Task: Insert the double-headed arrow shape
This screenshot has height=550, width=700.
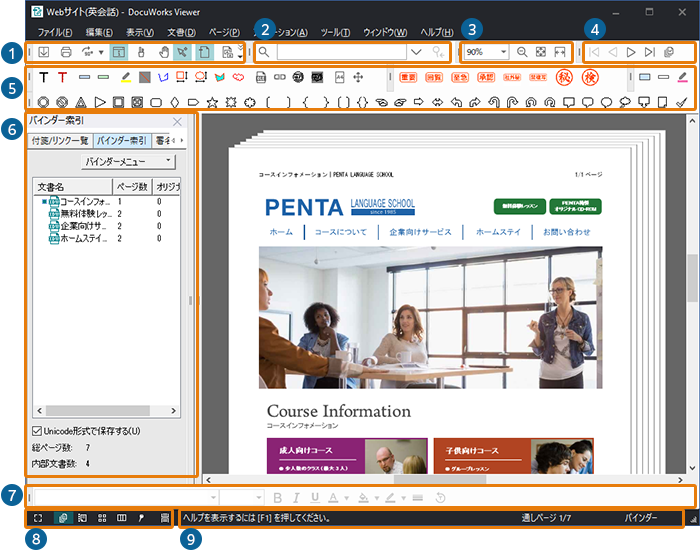Action: (438, 103)
